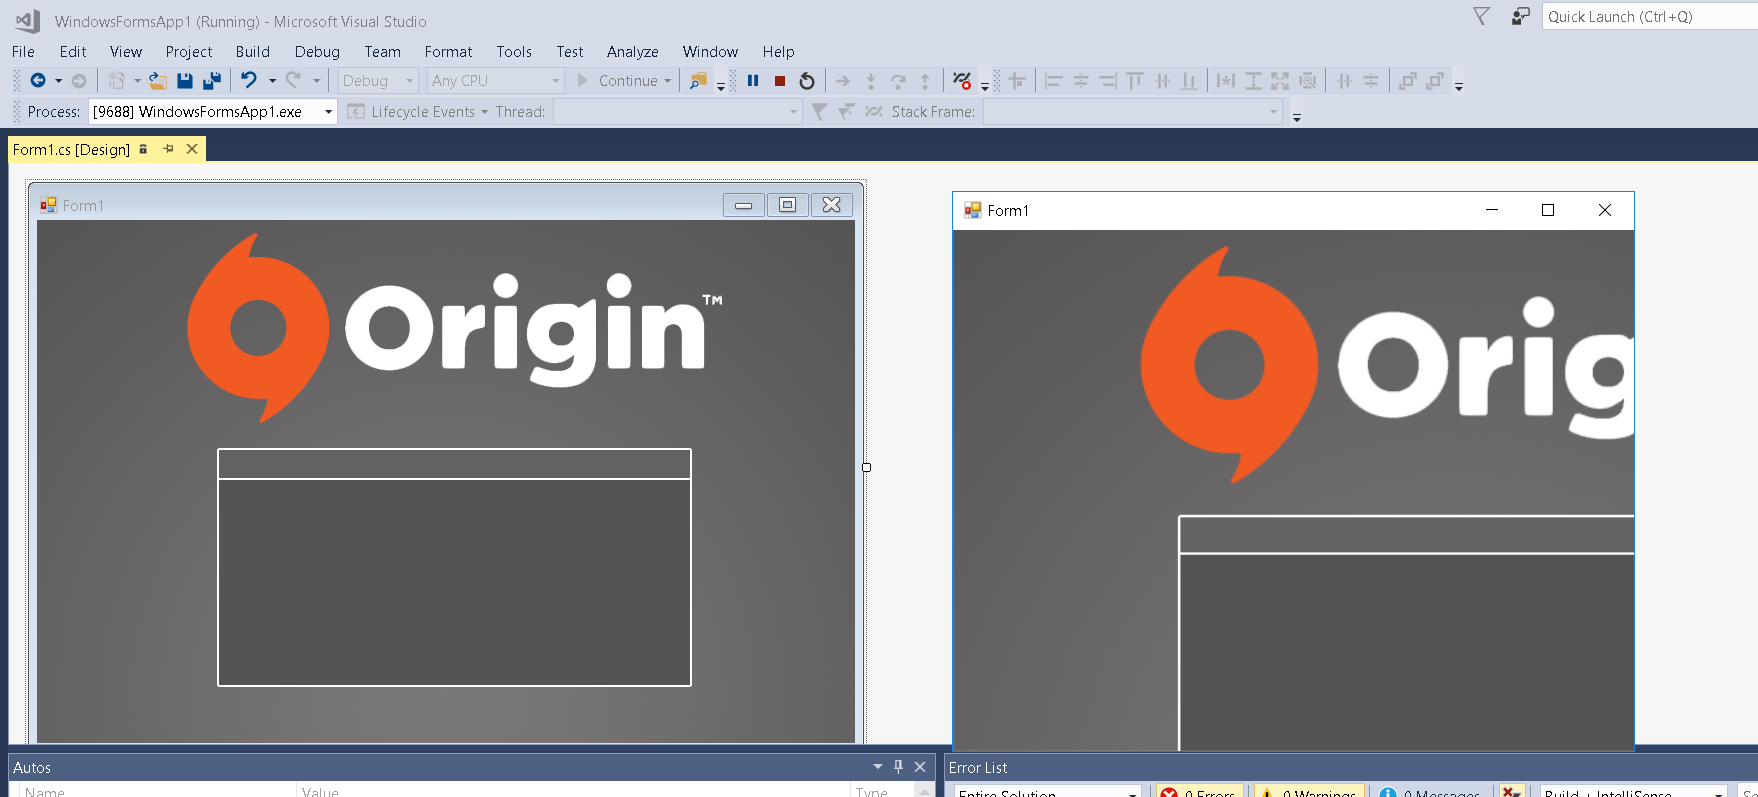Image resolution: width=1758 pixels, height=797 pixels.
Task: Click the Align Rights layout icon
Action: (1108, 81)
